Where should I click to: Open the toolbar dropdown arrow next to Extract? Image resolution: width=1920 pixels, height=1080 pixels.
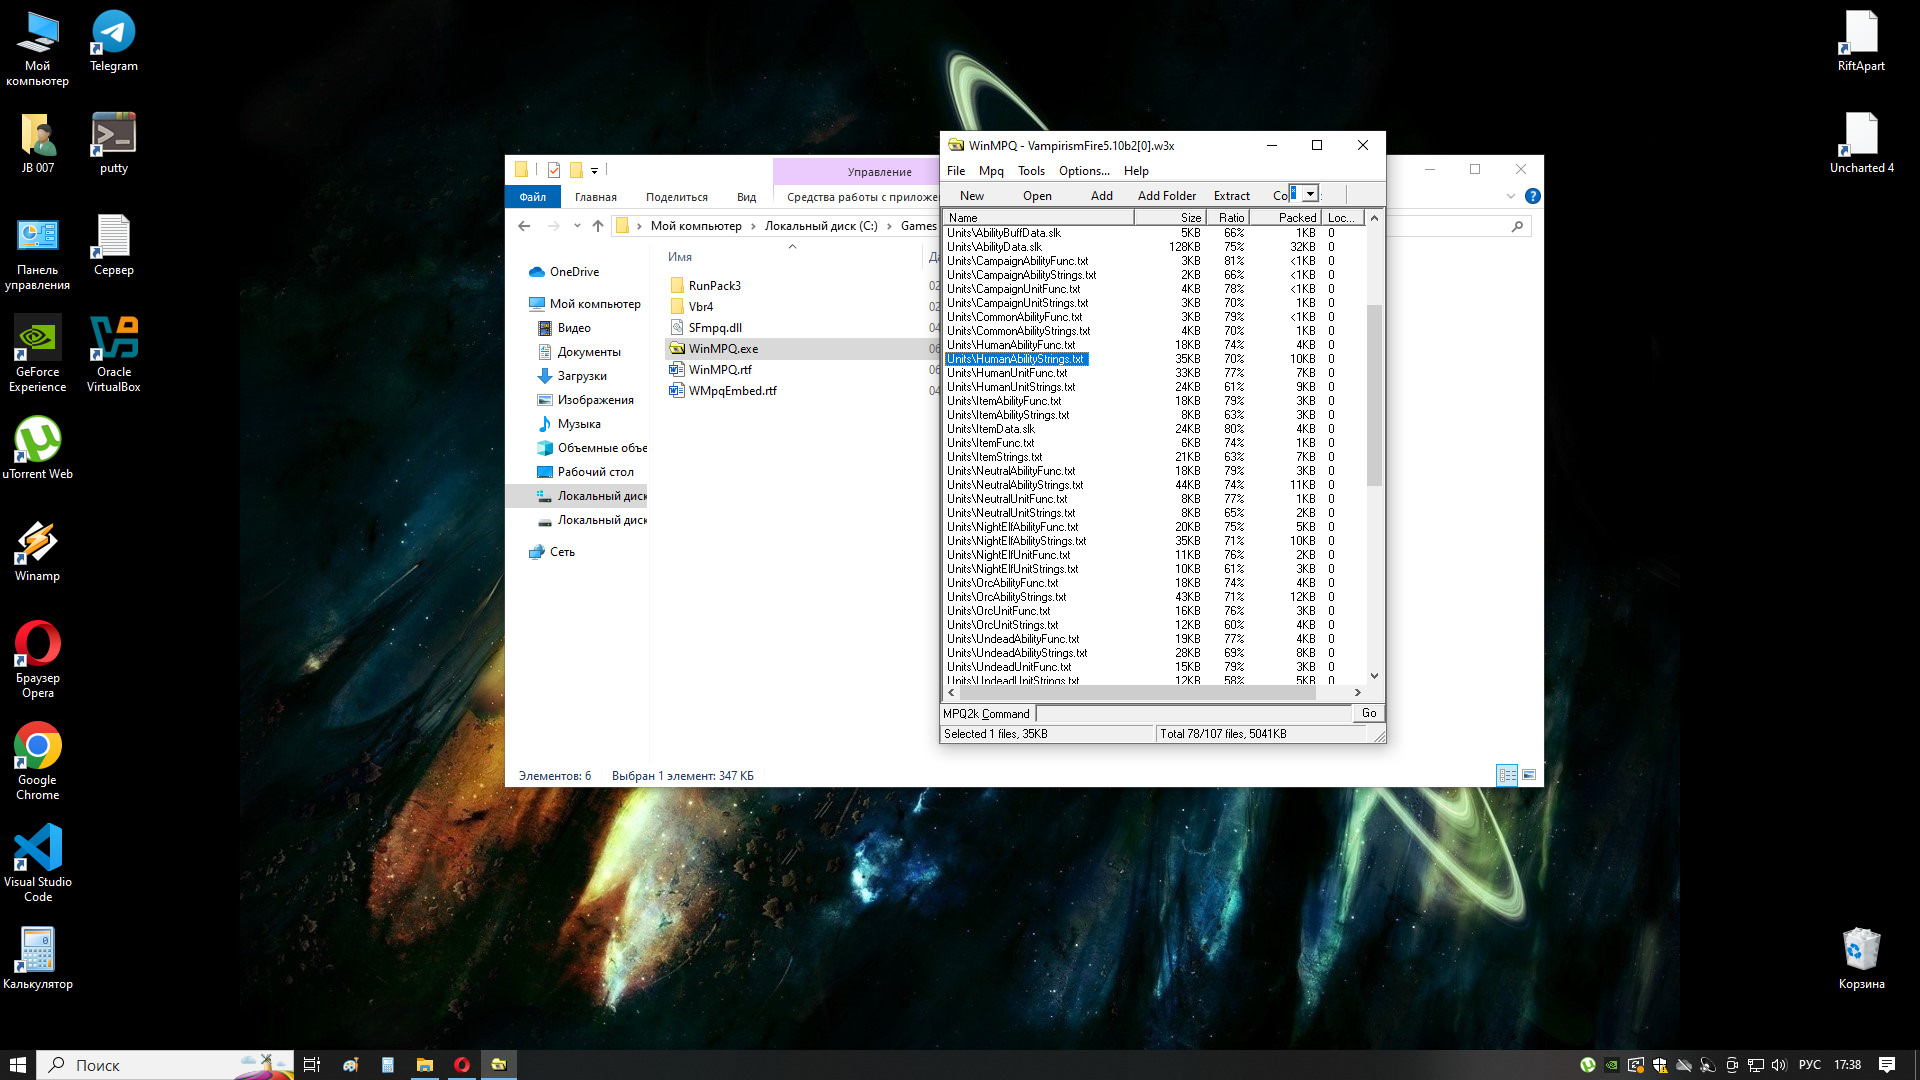click(x=1310, y=194)
